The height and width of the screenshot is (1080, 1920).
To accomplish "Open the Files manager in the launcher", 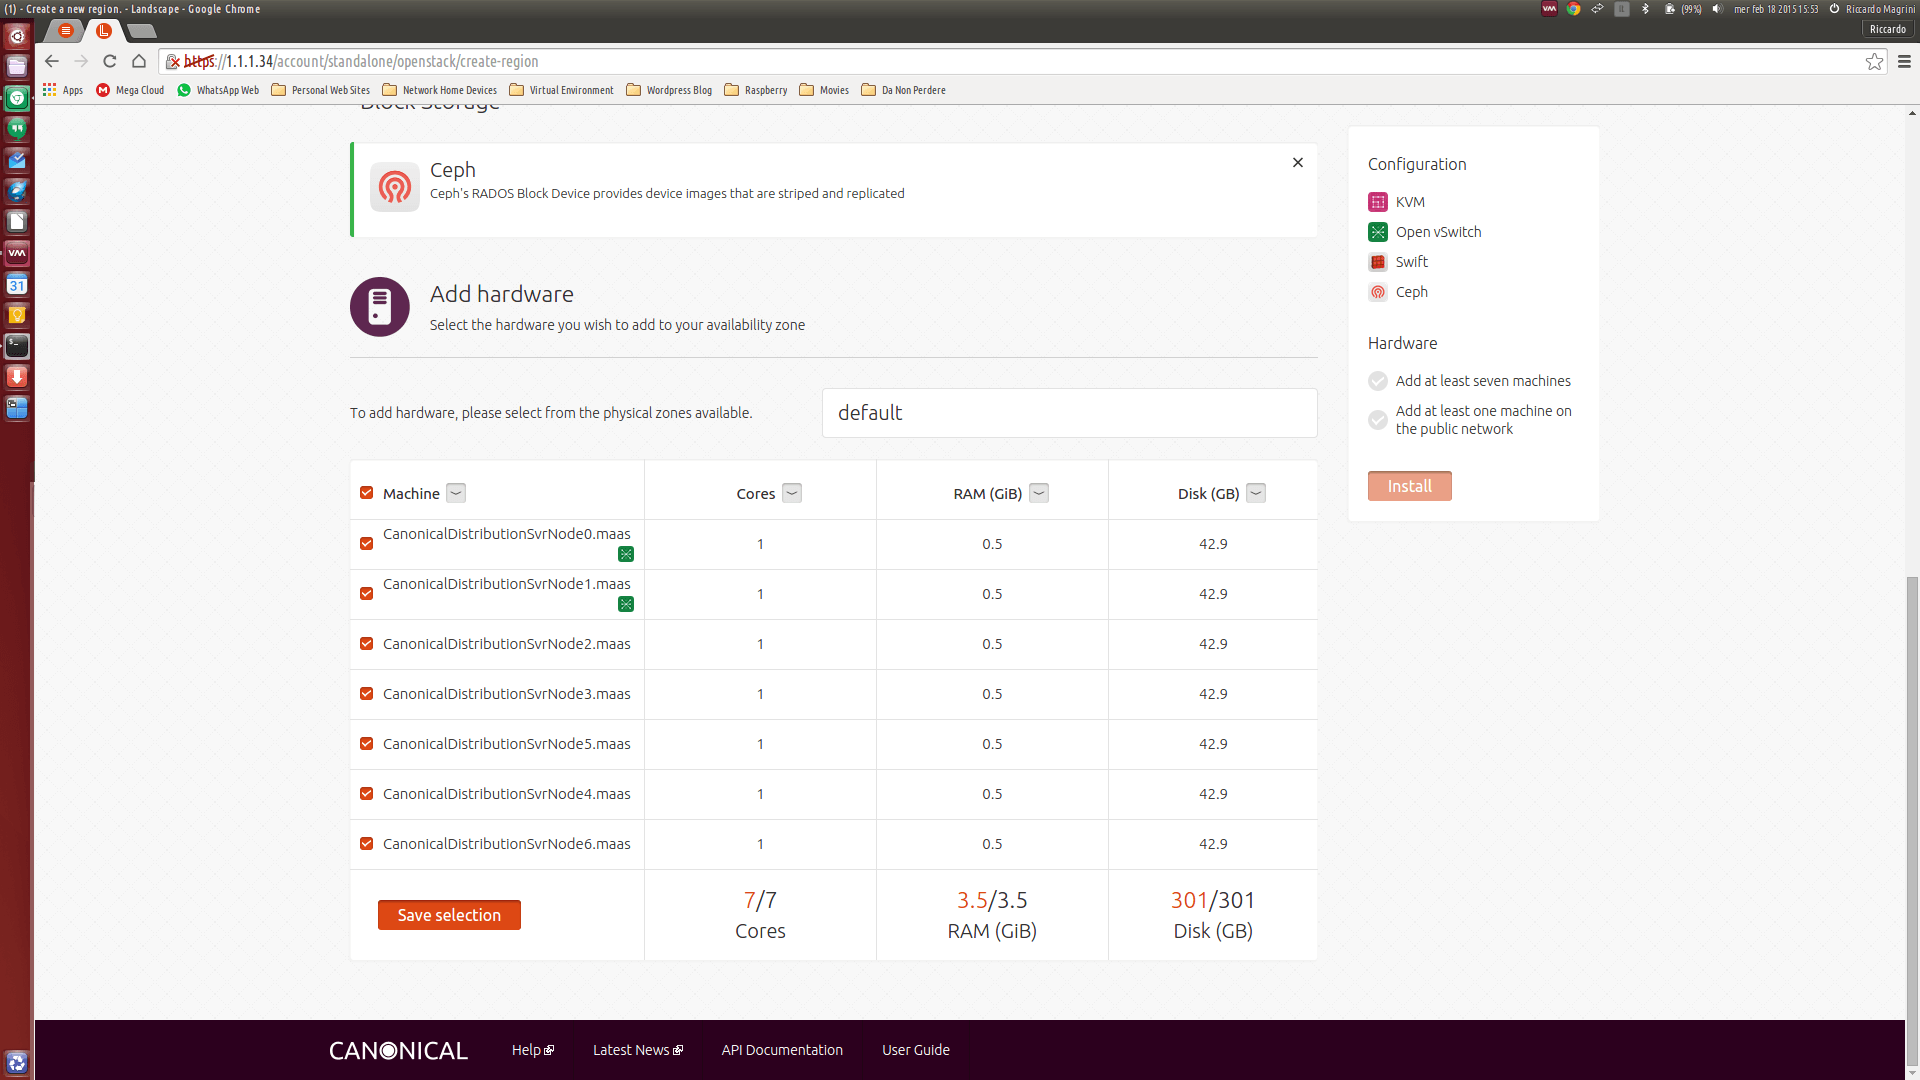I will (x=17, y=67).
